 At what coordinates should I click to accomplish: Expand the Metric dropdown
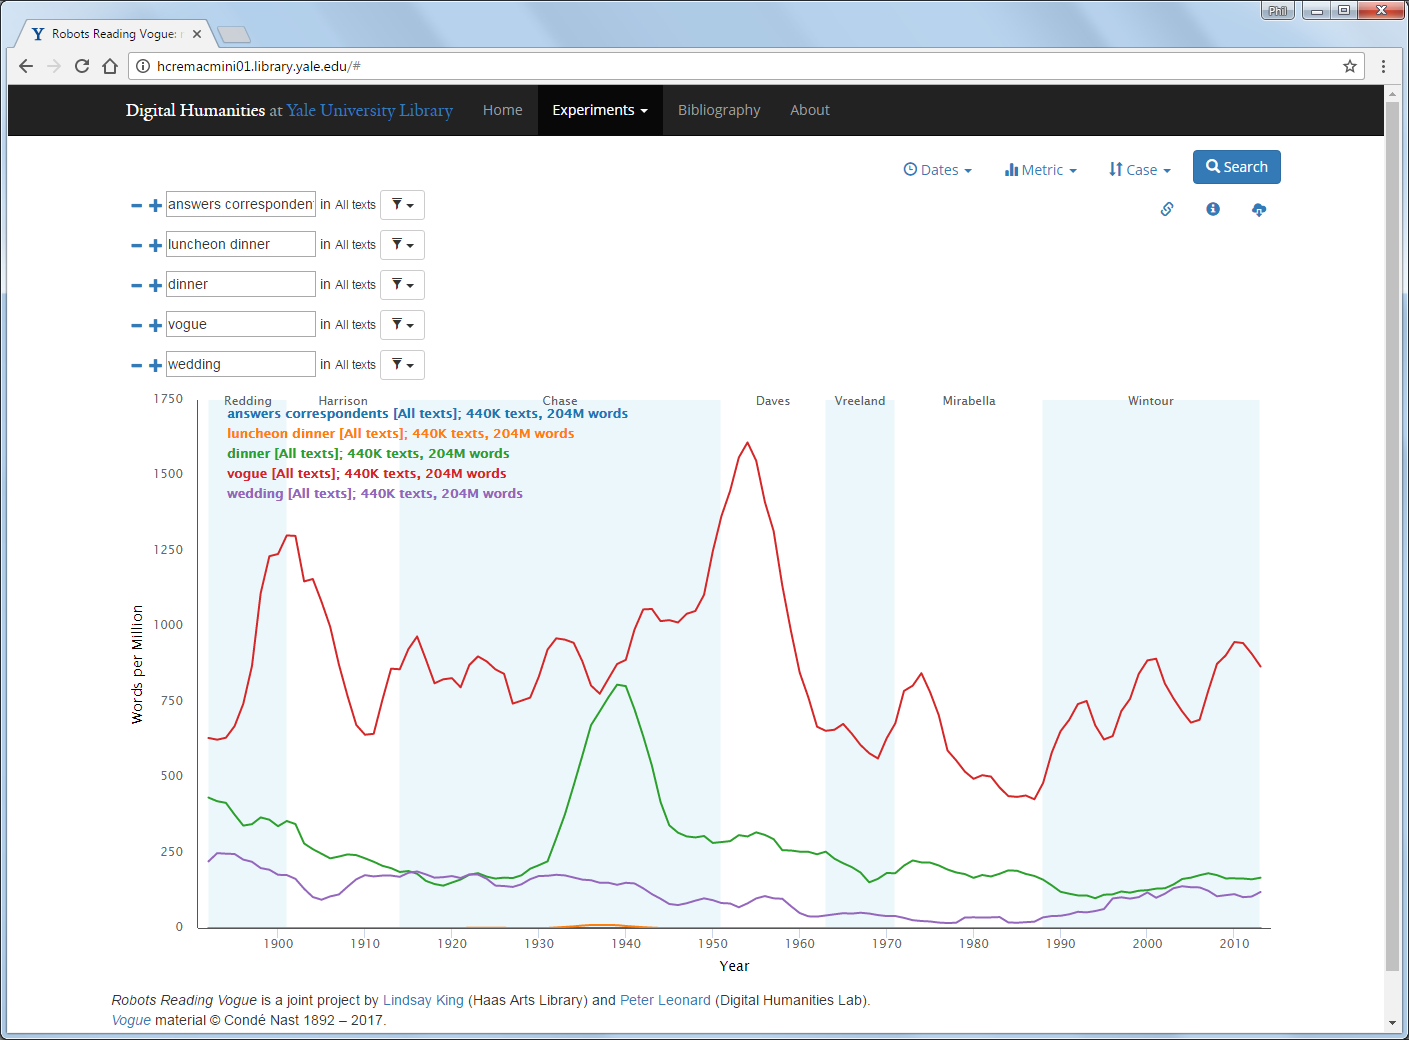pos(1041,170)
